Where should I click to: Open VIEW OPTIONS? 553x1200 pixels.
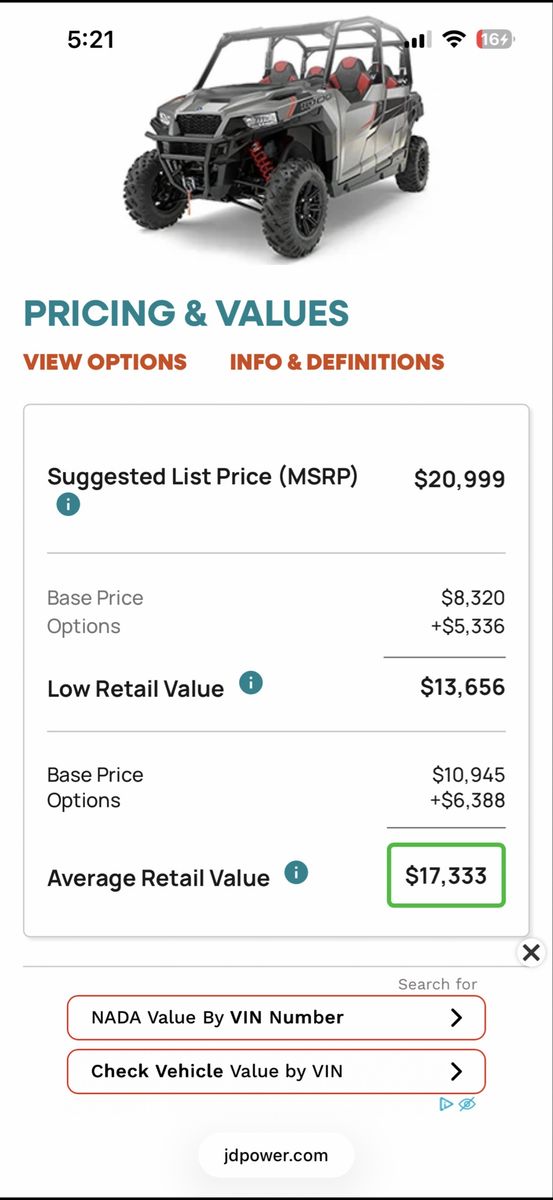pos(105,362)
